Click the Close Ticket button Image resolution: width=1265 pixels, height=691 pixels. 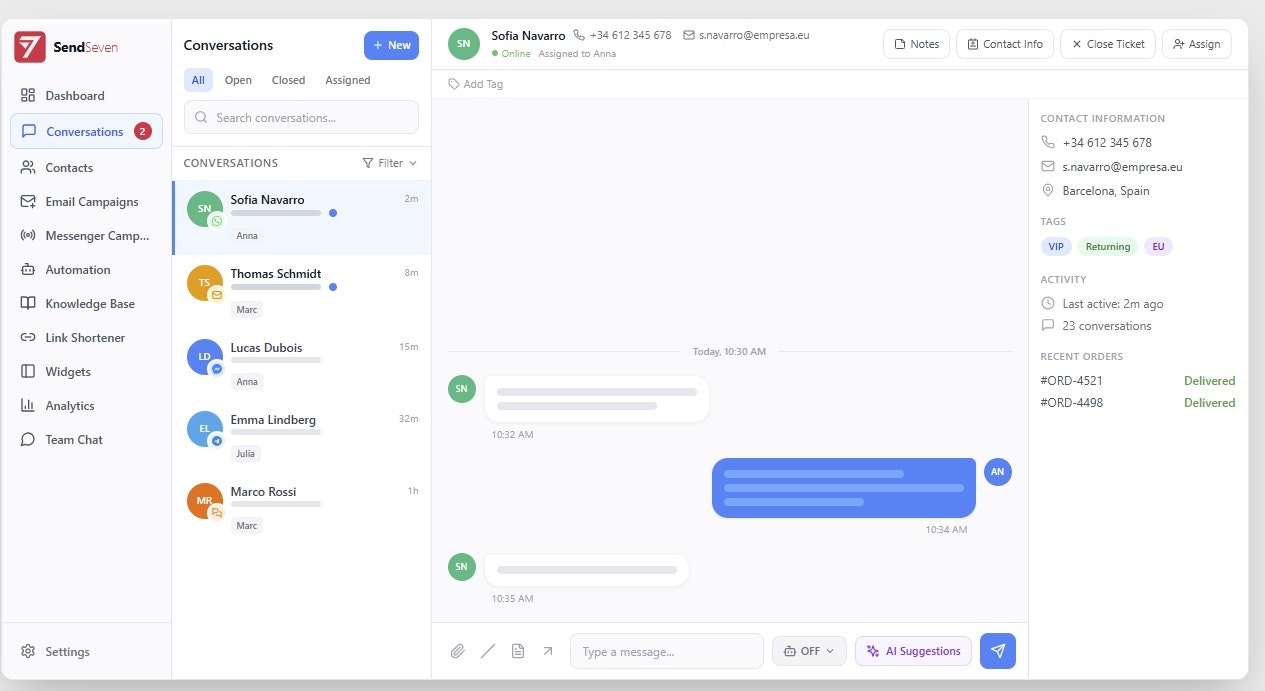(x=1107, y=44)
